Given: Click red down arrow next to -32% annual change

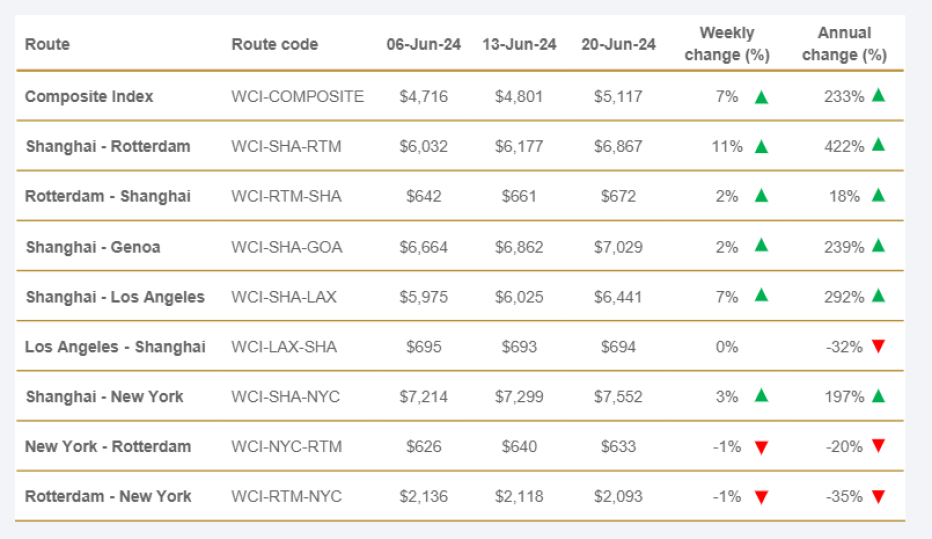Looking at the screenshot, I should (x=878, y=346).
